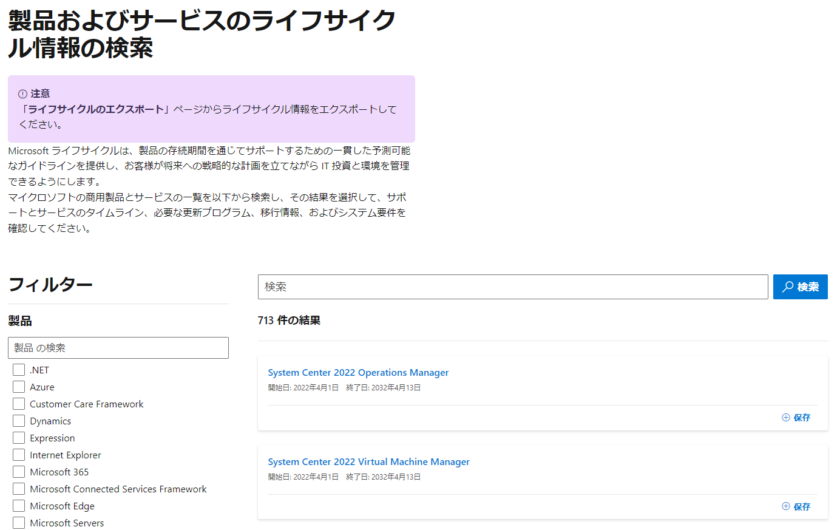Screen dimensions: 840x530
Task: Click the フィルター heading
Action: click(x=50, y=284)
